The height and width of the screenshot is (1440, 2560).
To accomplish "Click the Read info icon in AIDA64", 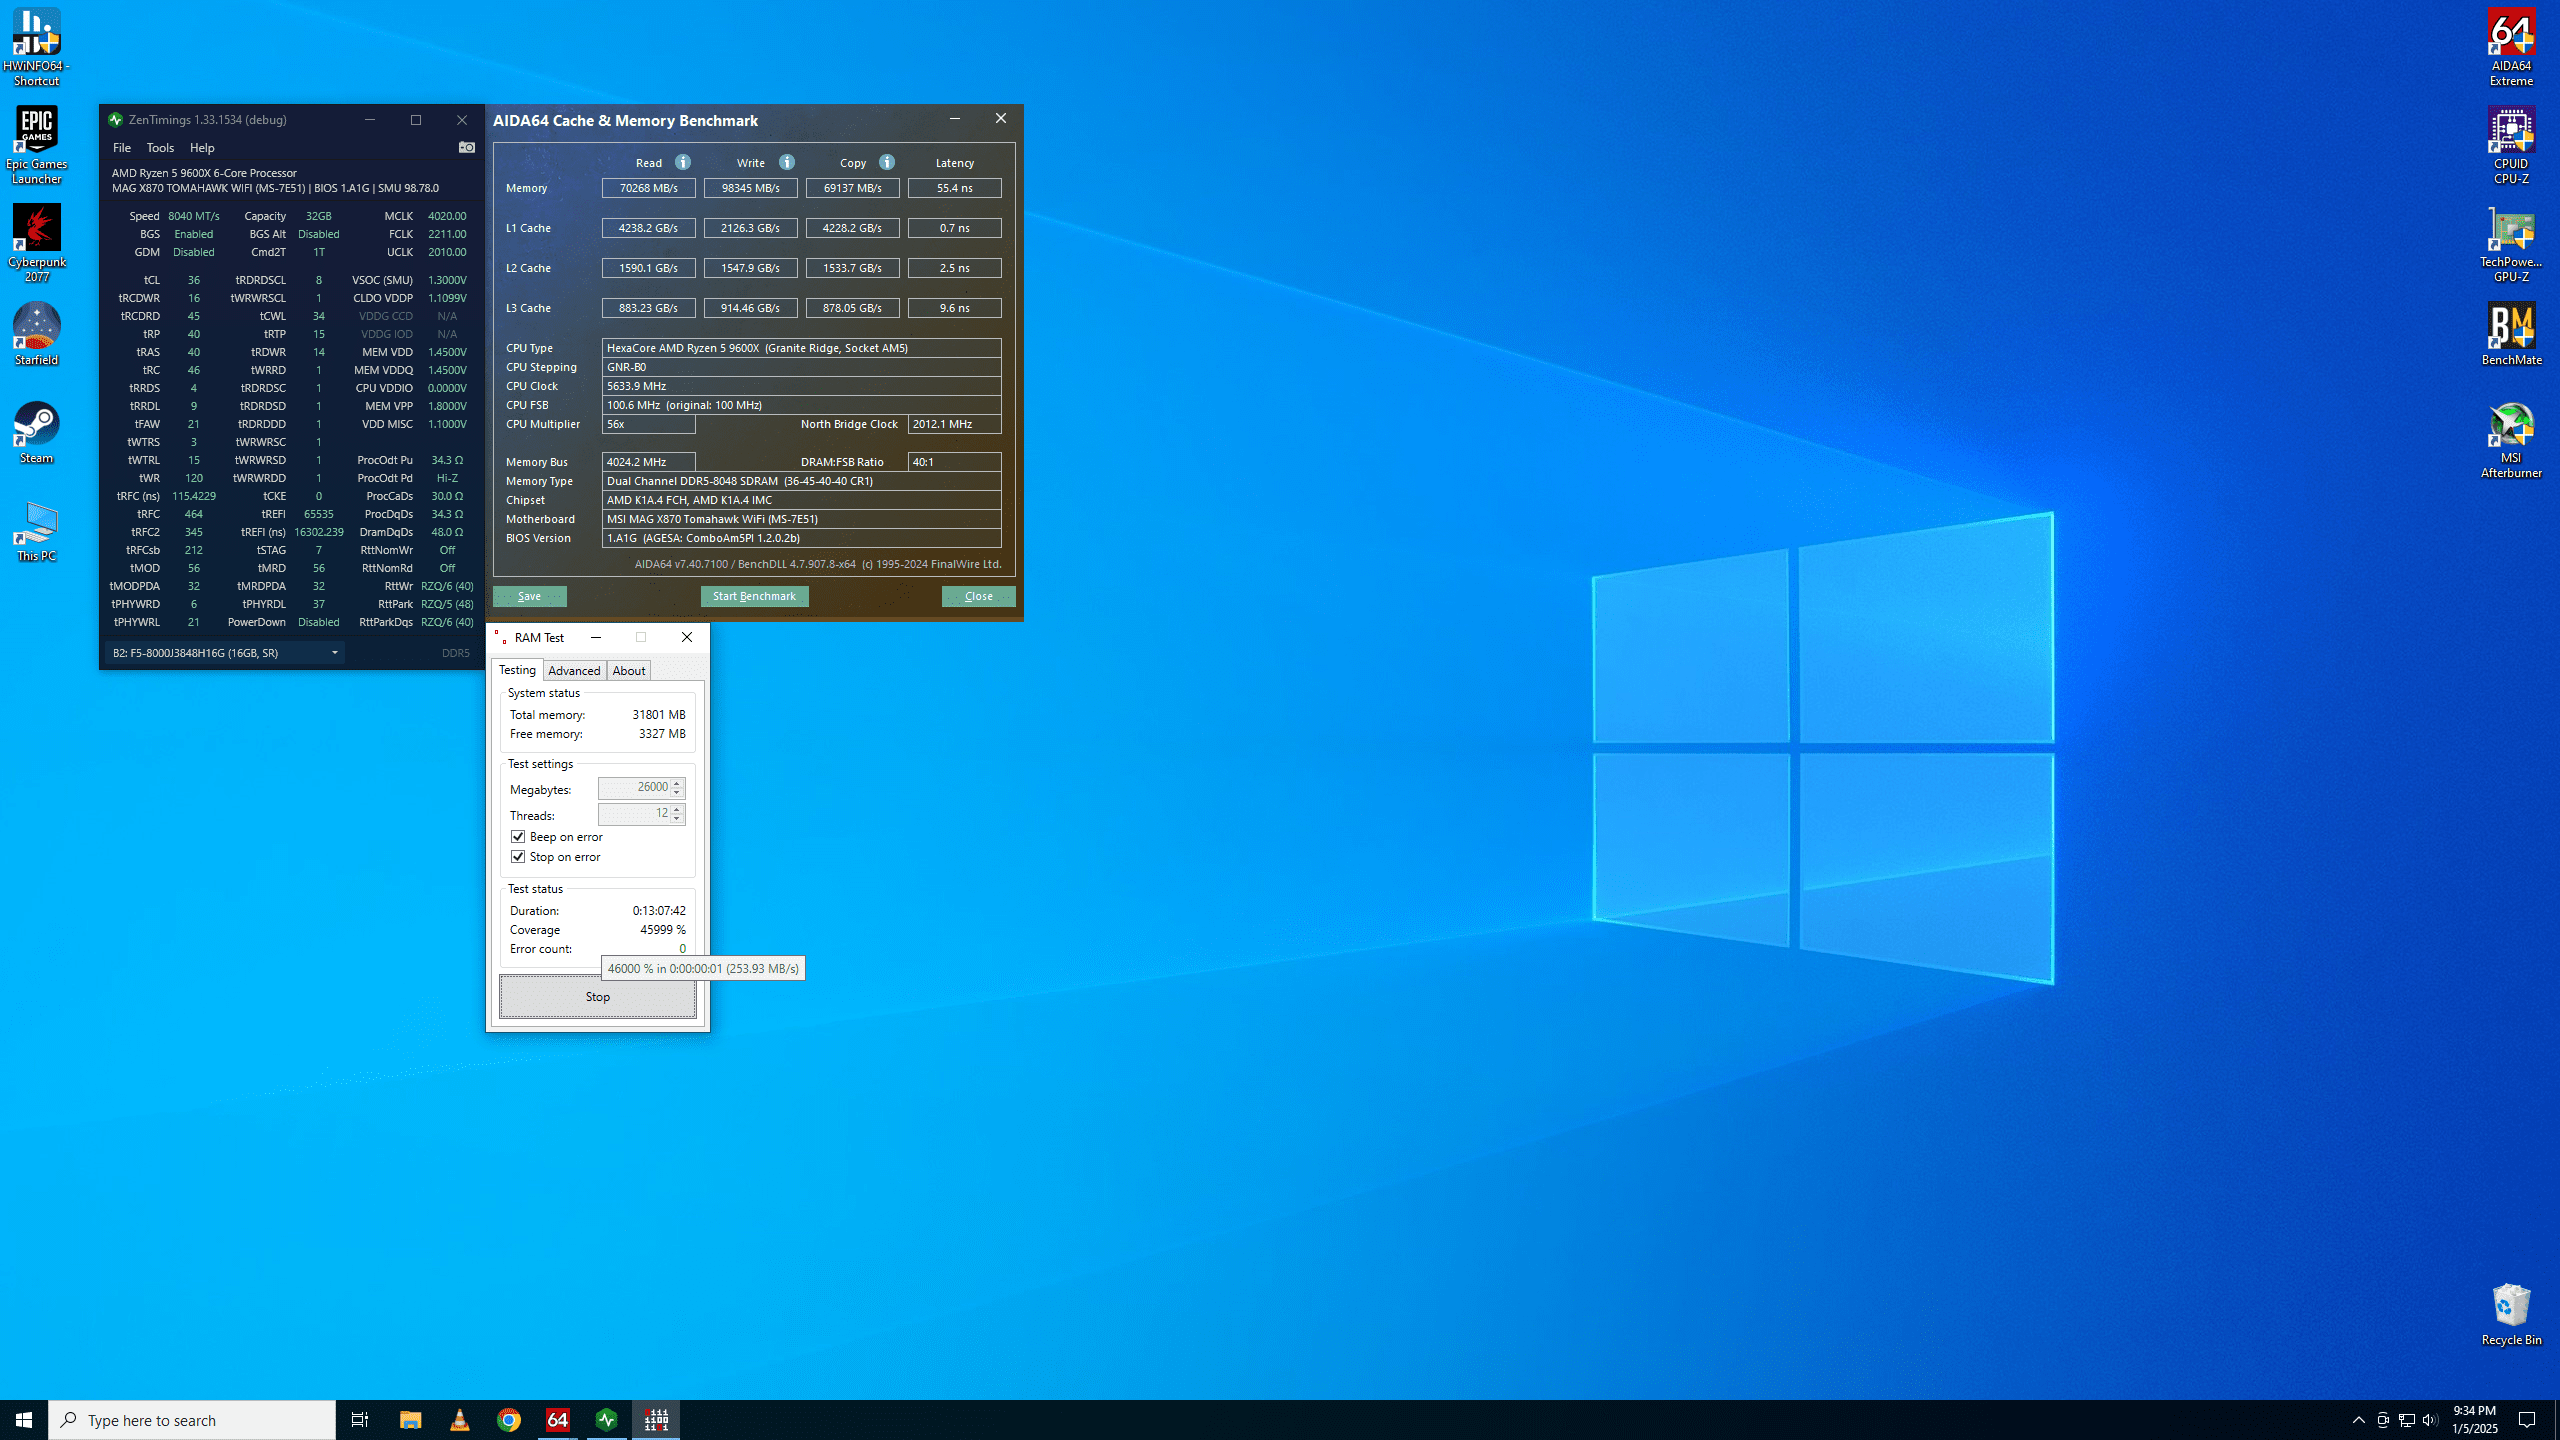I will [683, 162].
